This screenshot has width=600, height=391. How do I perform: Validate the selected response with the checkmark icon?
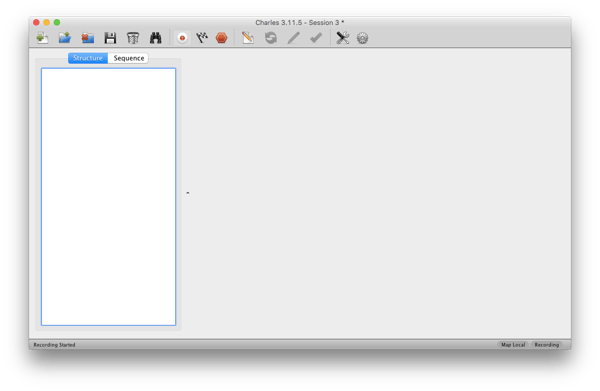pyautogui.click(x=316, y=38)
